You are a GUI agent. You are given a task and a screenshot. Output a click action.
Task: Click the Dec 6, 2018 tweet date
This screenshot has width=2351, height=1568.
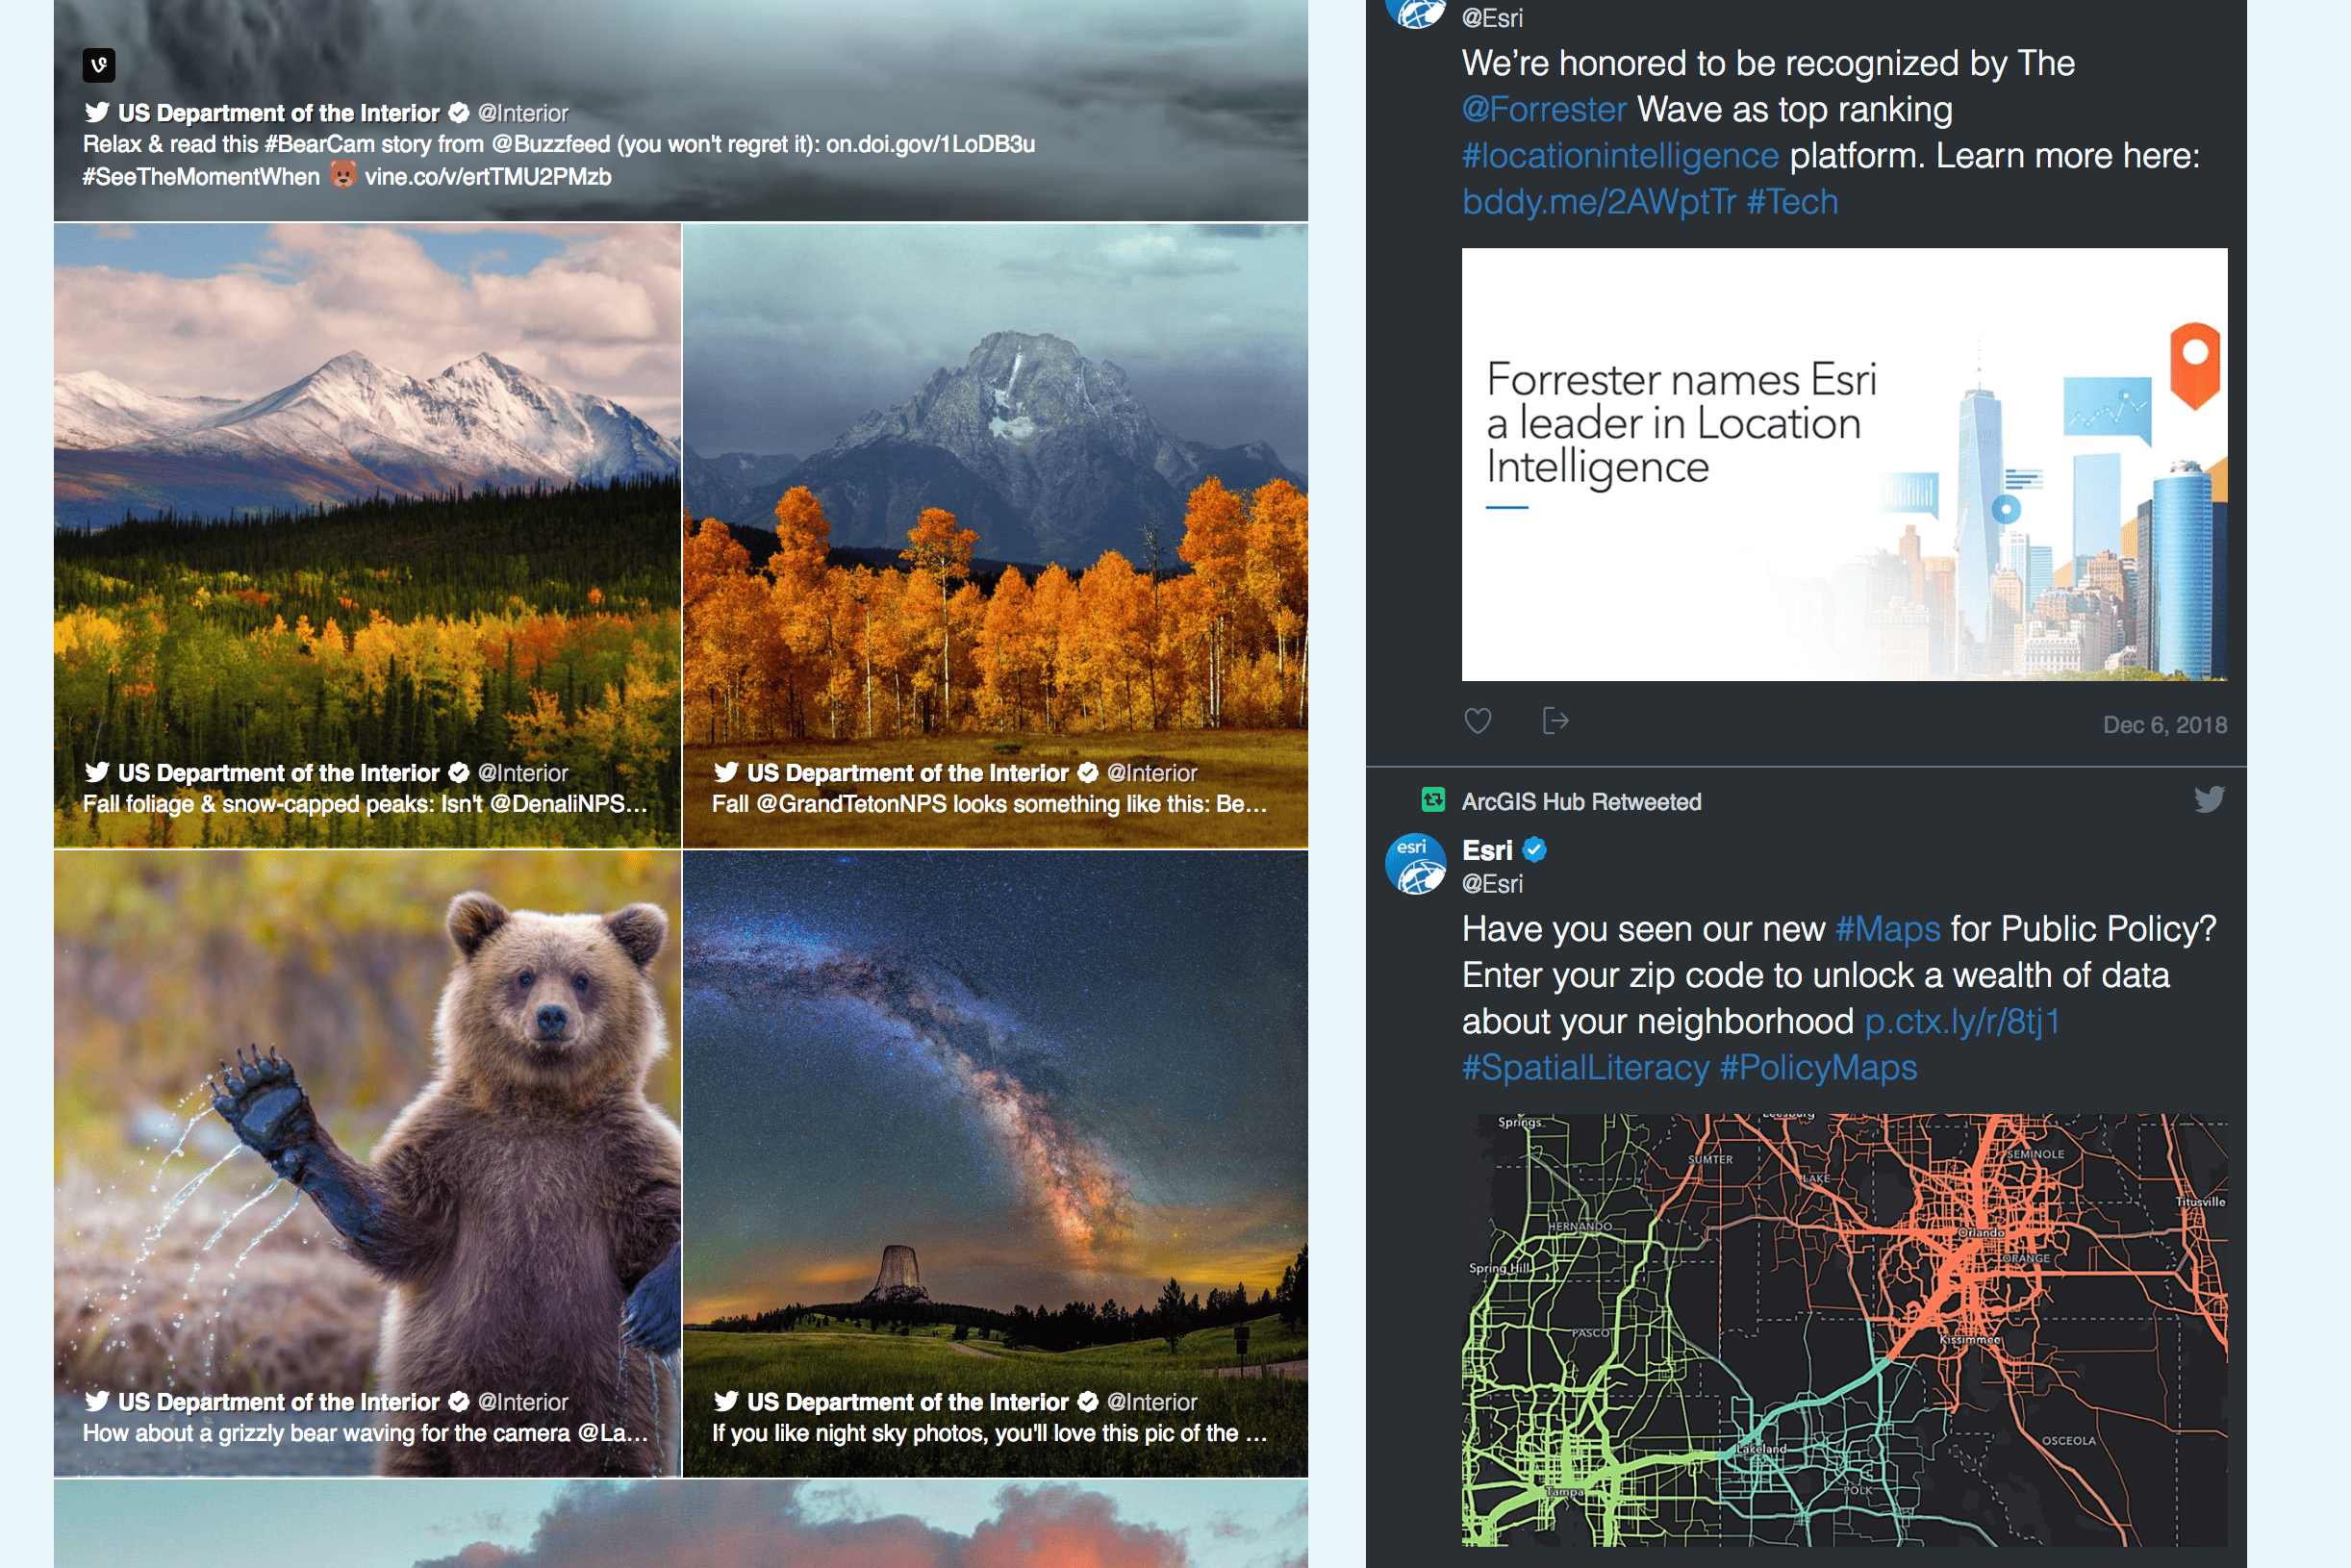[2164, 725]
